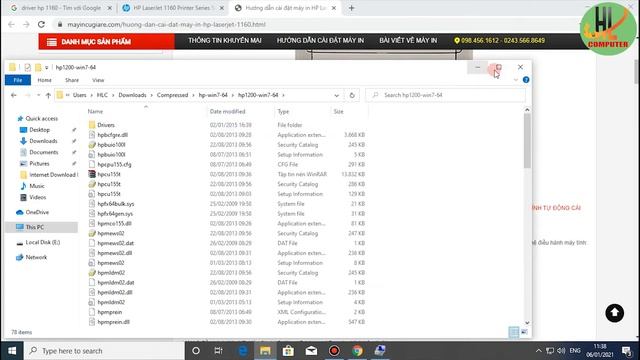
Task: Go back in the Chrome browser
Action: pyautogui.click(x=11, y=24)
